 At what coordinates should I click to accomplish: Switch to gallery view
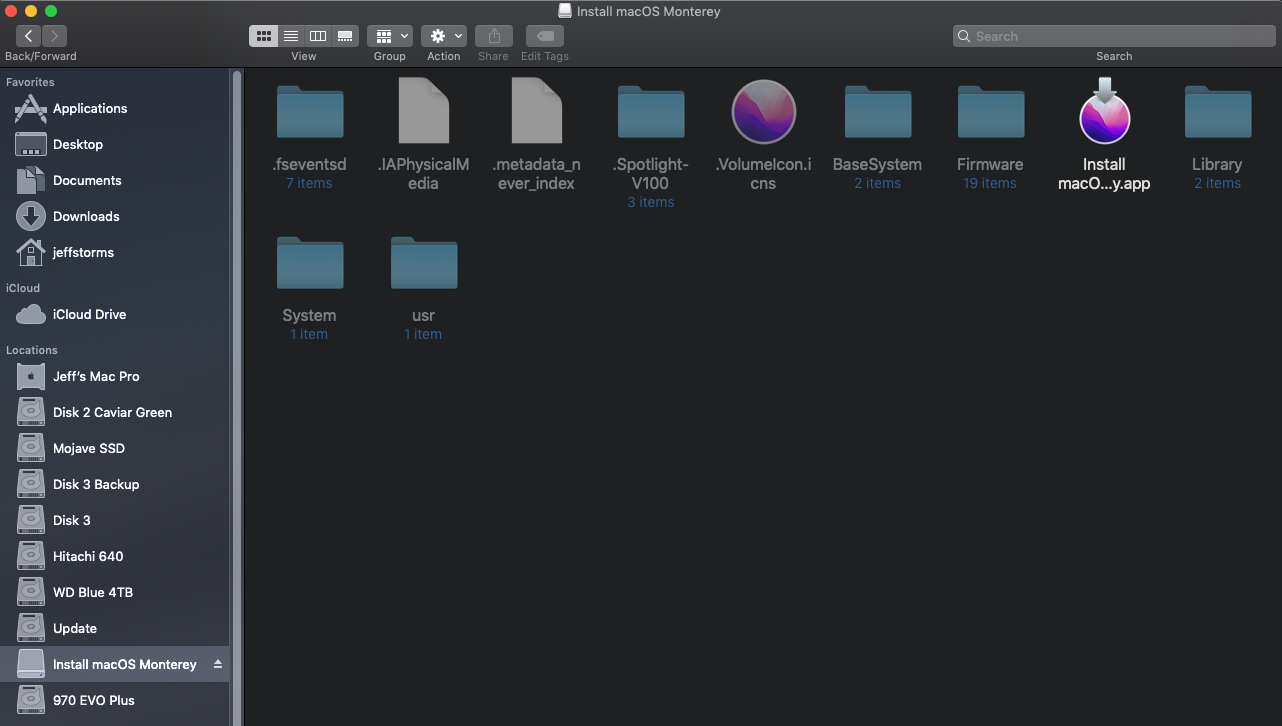pos(345,36)
